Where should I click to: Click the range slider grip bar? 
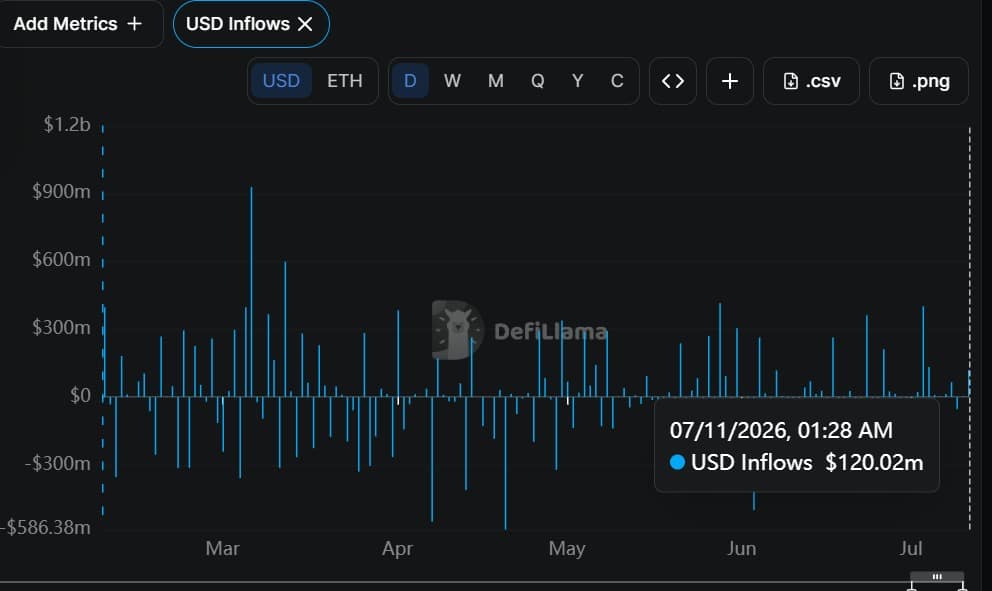(937, 576)
